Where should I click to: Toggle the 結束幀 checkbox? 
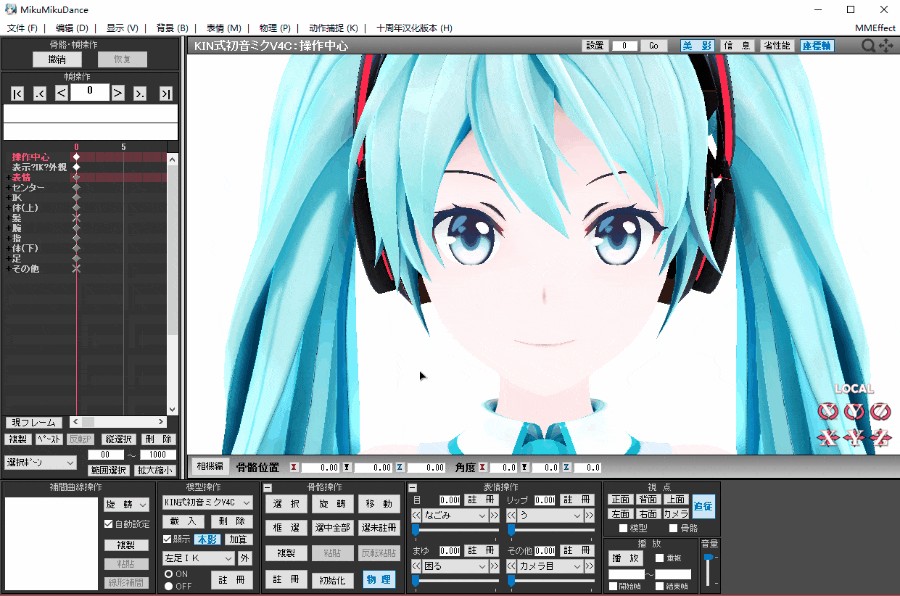tap(660, 586)
